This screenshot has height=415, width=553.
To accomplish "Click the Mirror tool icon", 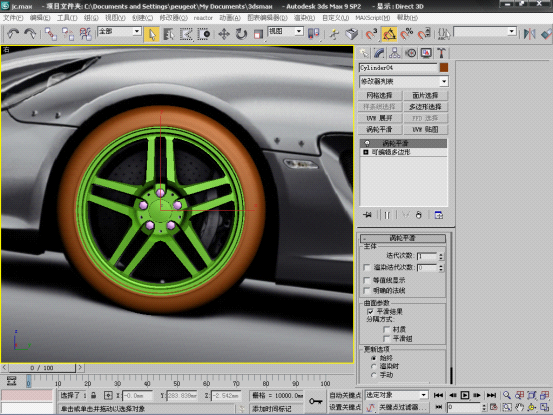I will pos(529,34).
